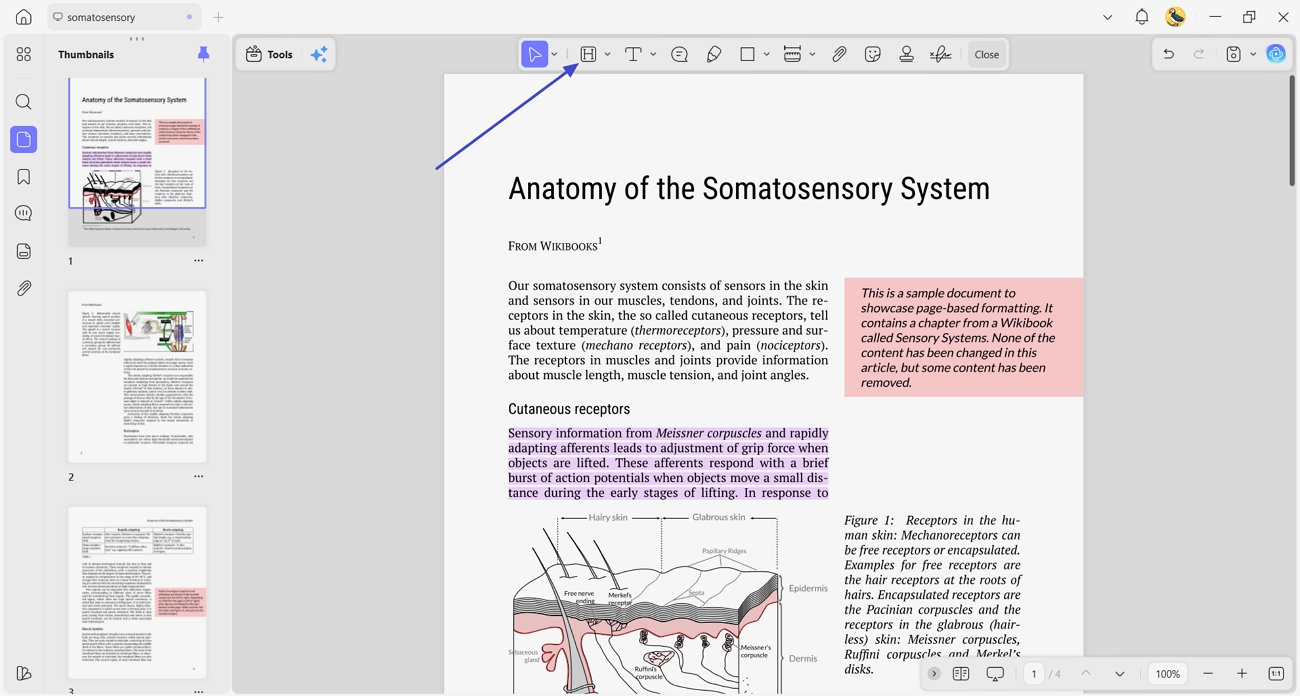
Task: Select page 3 thumbnail
Action: click(137, 593)
